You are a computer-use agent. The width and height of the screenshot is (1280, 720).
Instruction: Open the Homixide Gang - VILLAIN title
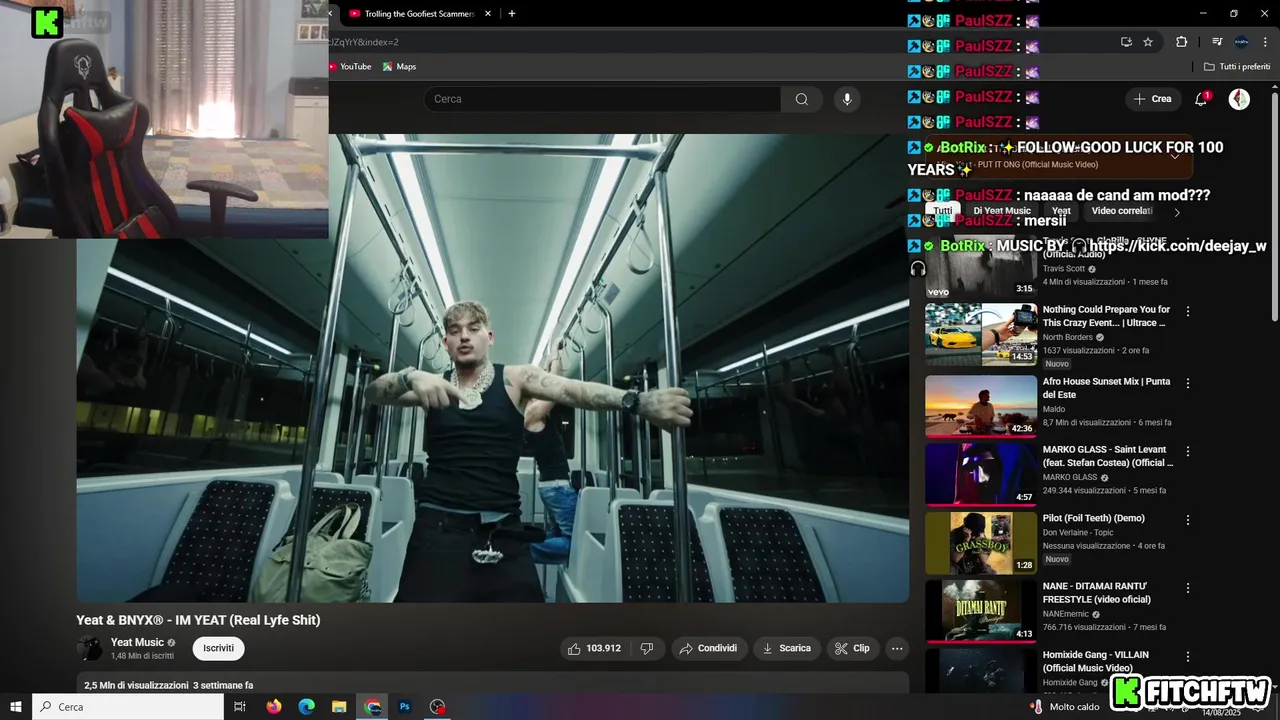point(1096,661)
